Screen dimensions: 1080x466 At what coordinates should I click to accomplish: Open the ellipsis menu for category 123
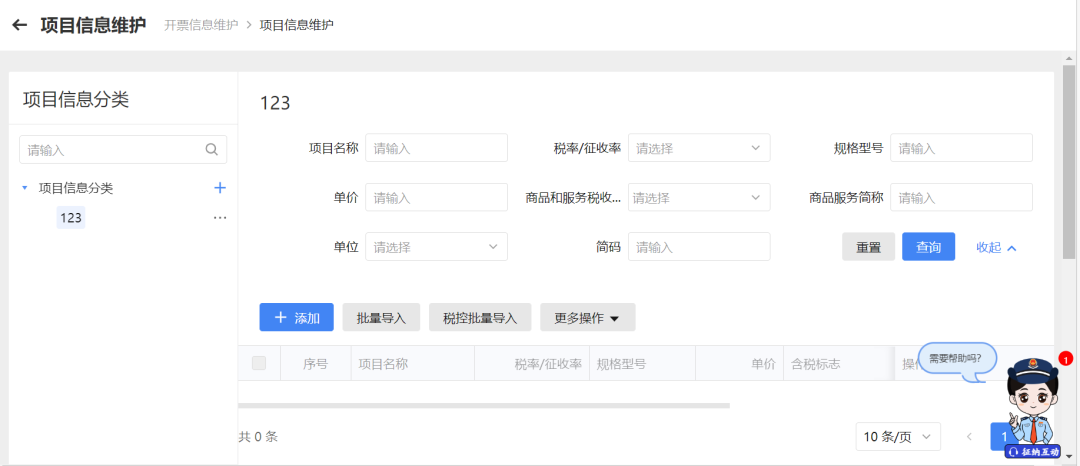click(x=220, y=218)
